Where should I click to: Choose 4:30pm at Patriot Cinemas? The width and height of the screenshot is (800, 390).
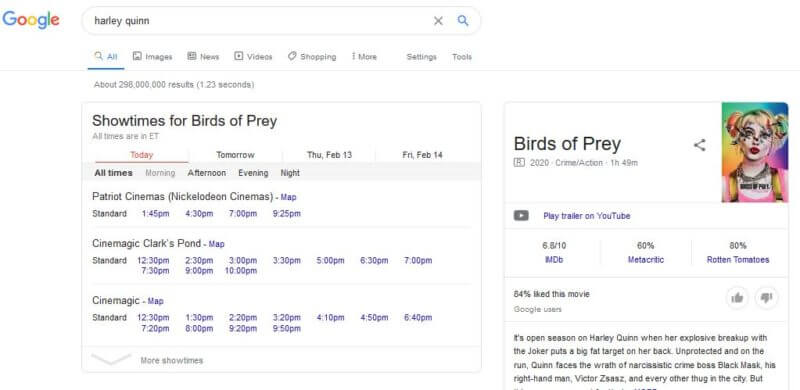click(x=199, y=213)
